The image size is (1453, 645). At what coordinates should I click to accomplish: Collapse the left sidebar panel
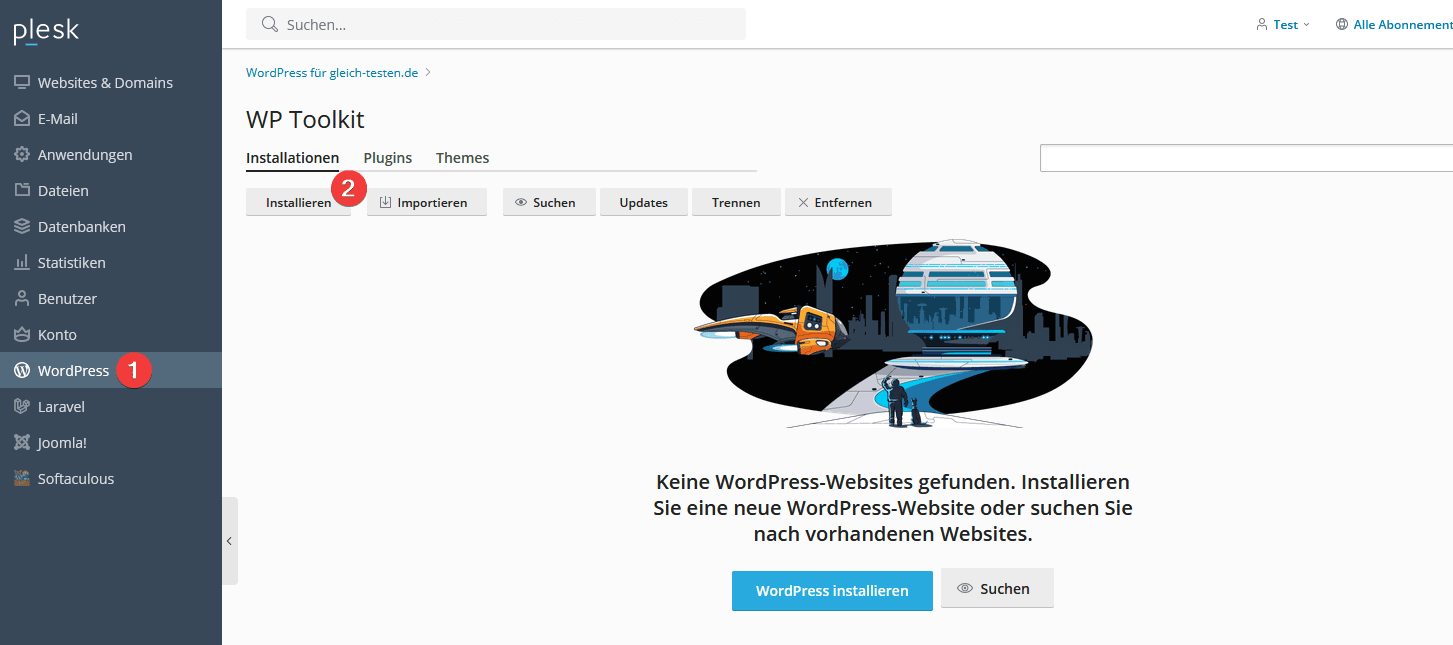pos(229,541)
